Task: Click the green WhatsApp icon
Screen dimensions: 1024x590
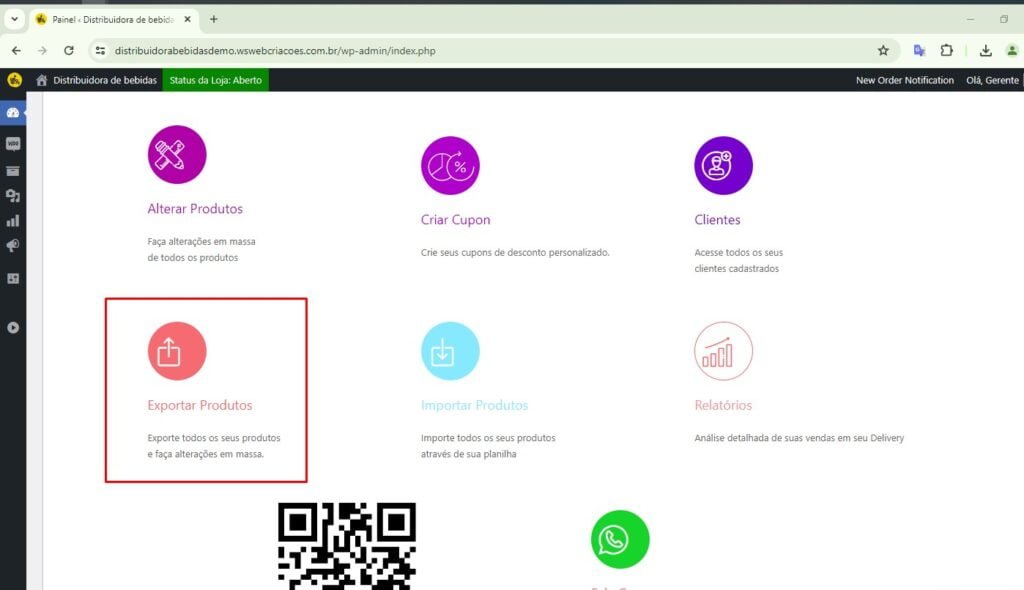Action: click(619, 540)
